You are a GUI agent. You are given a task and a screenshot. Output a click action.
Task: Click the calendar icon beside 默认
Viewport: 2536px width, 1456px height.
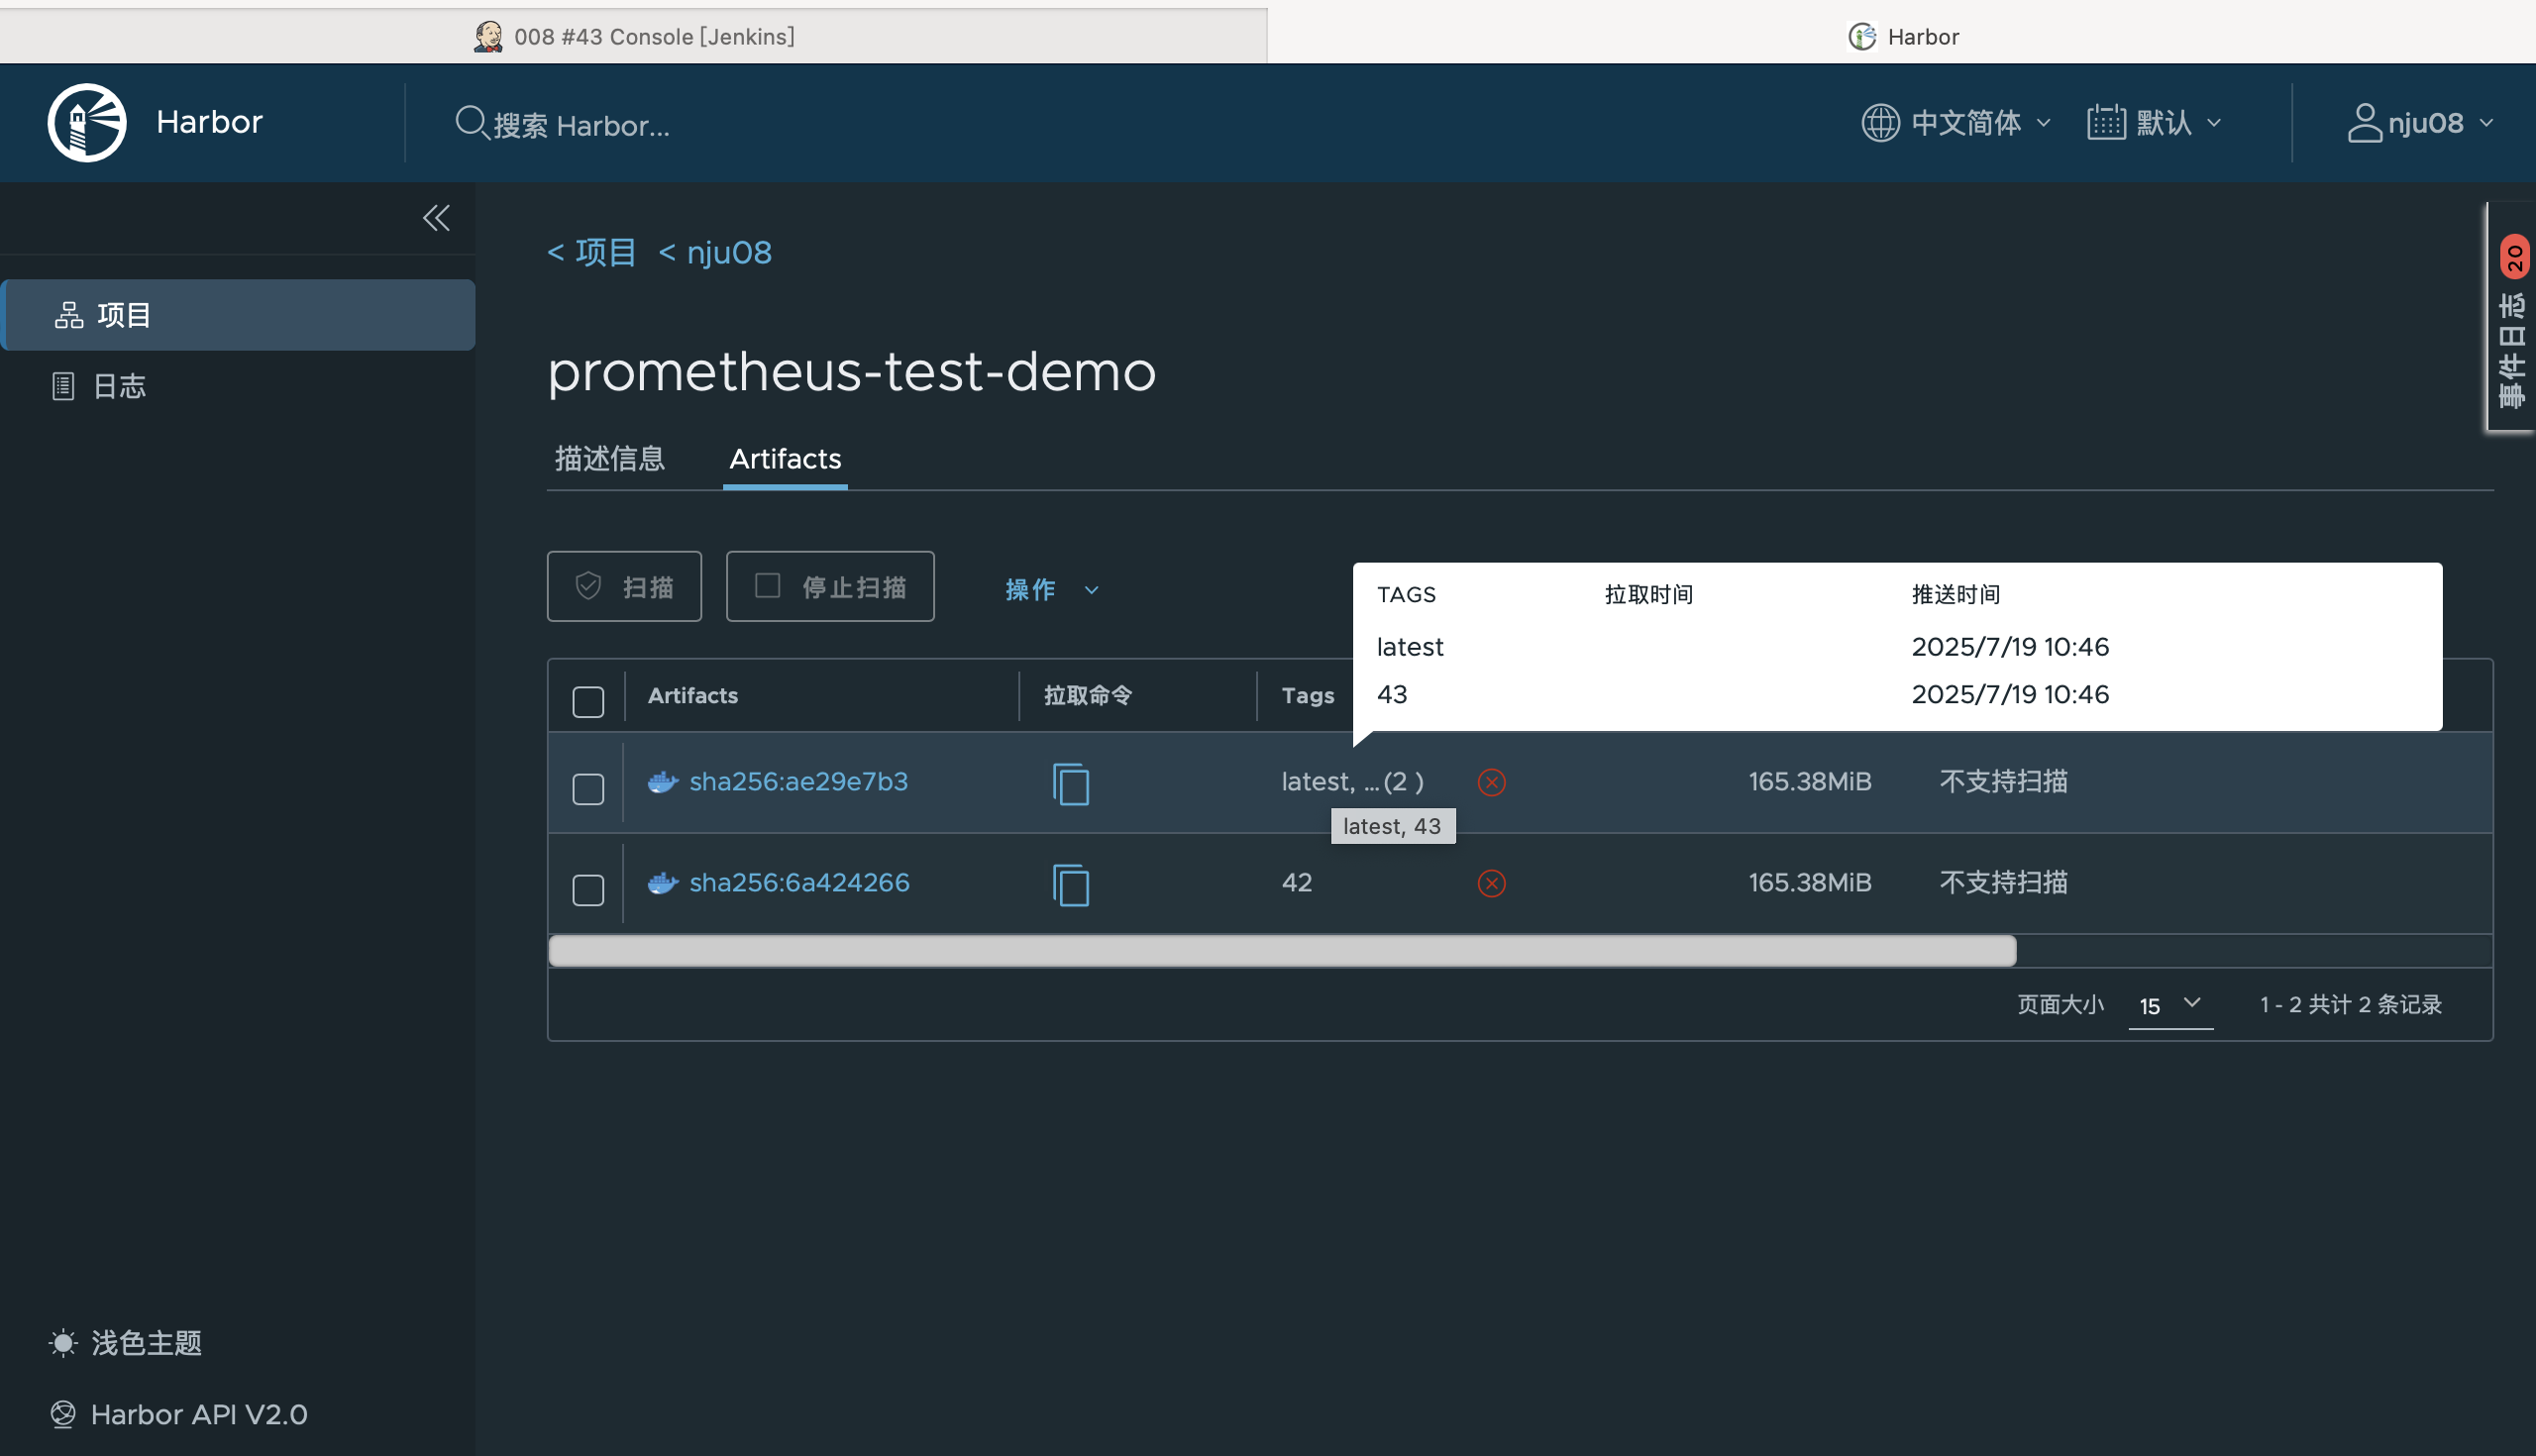[2106, 123]
